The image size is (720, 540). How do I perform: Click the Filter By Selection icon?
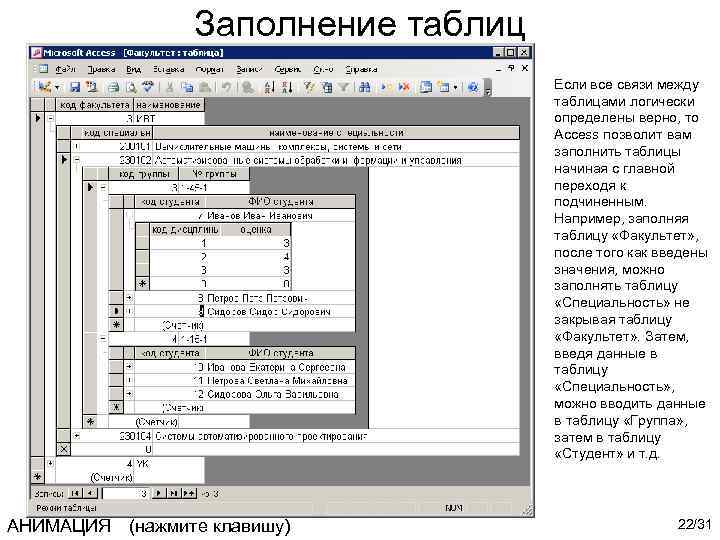coord(309,87)
